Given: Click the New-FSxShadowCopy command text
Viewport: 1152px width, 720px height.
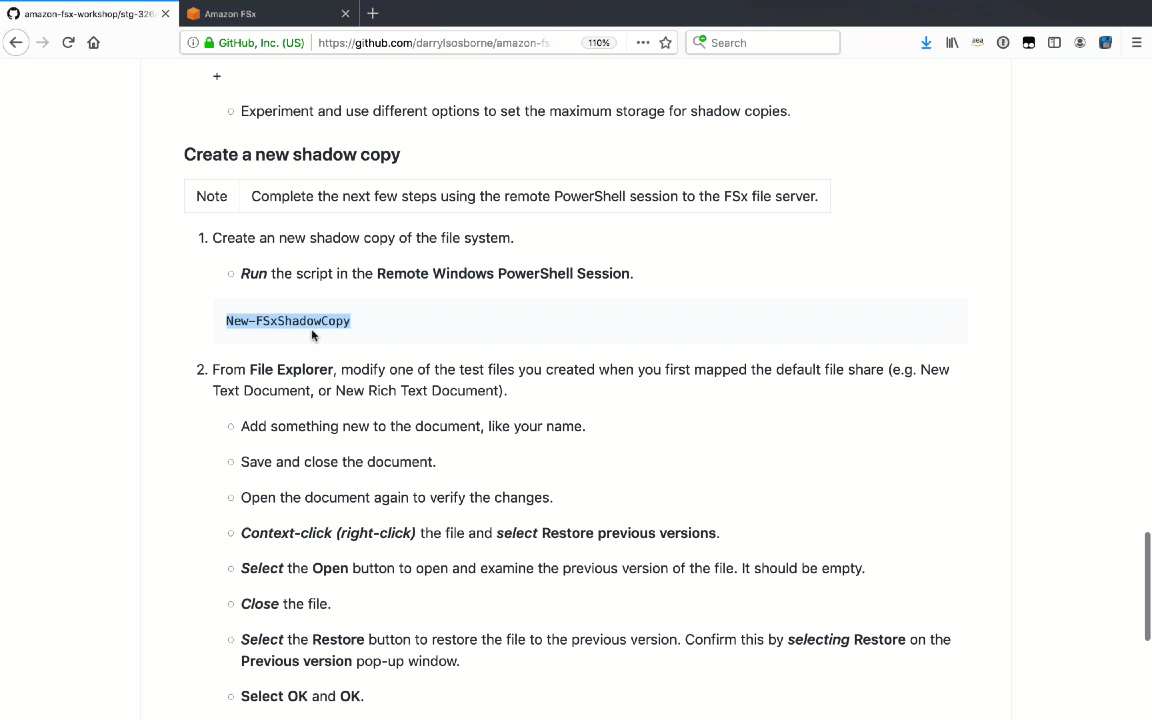Looking at the screenshot, I should (288, 320).
